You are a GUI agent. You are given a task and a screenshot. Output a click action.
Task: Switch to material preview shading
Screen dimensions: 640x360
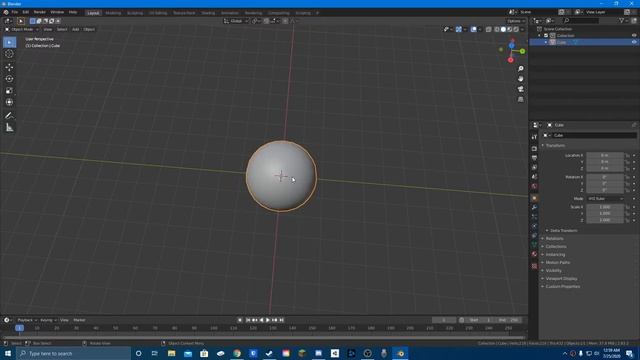pyautogui.click(x=509, y=29)
